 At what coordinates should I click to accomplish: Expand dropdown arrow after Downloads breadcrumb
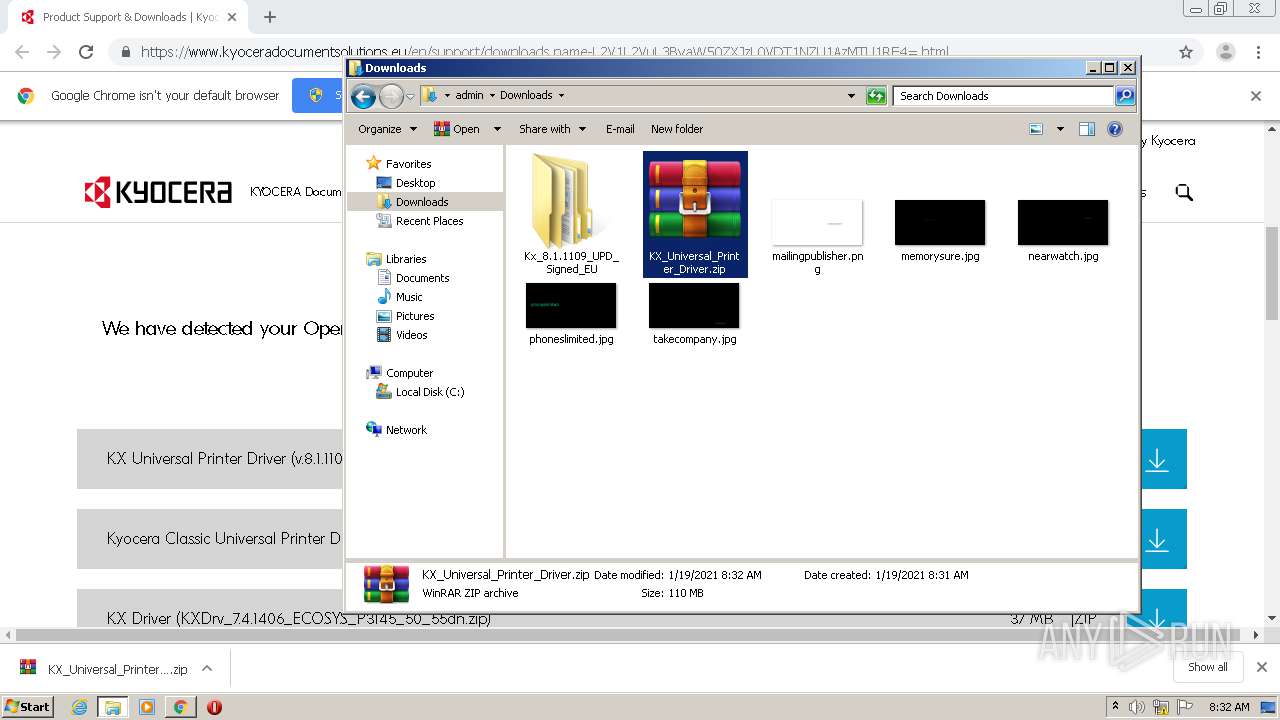click(561, 96)
